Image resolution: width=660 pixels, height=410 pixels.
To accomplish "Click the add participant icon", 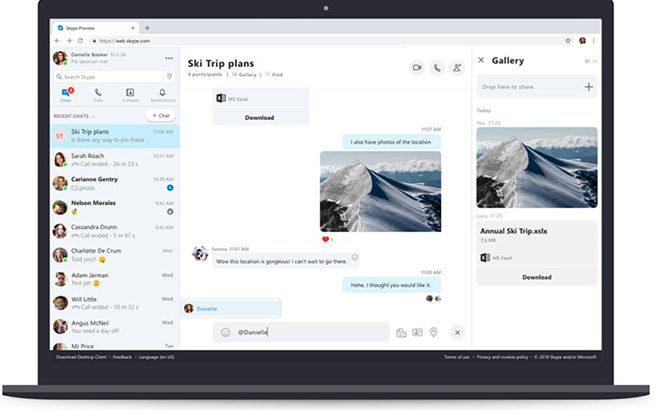I will point(457,67).
